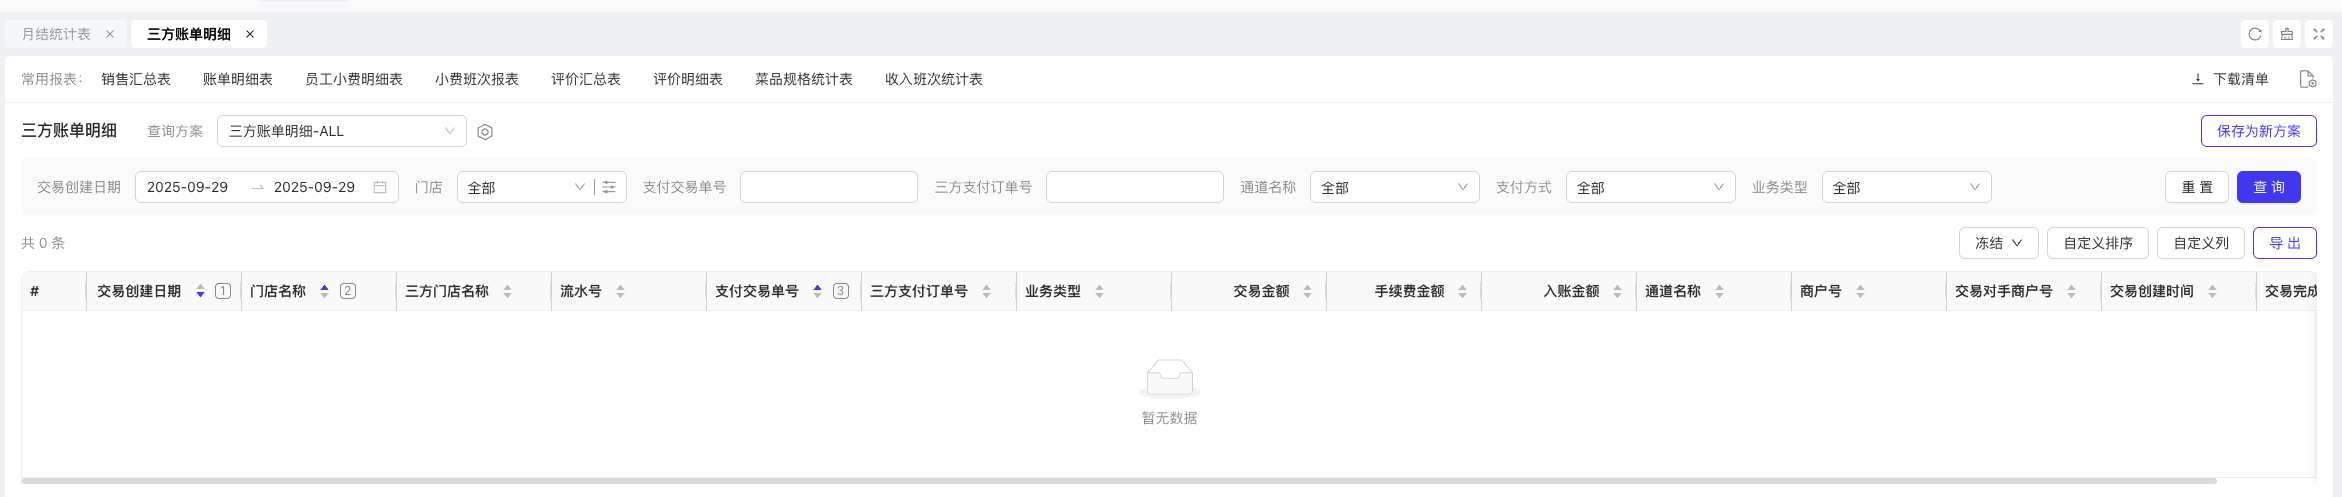Open the calendar icon in the date range field
2342x497 pixels.
[380, 187]
